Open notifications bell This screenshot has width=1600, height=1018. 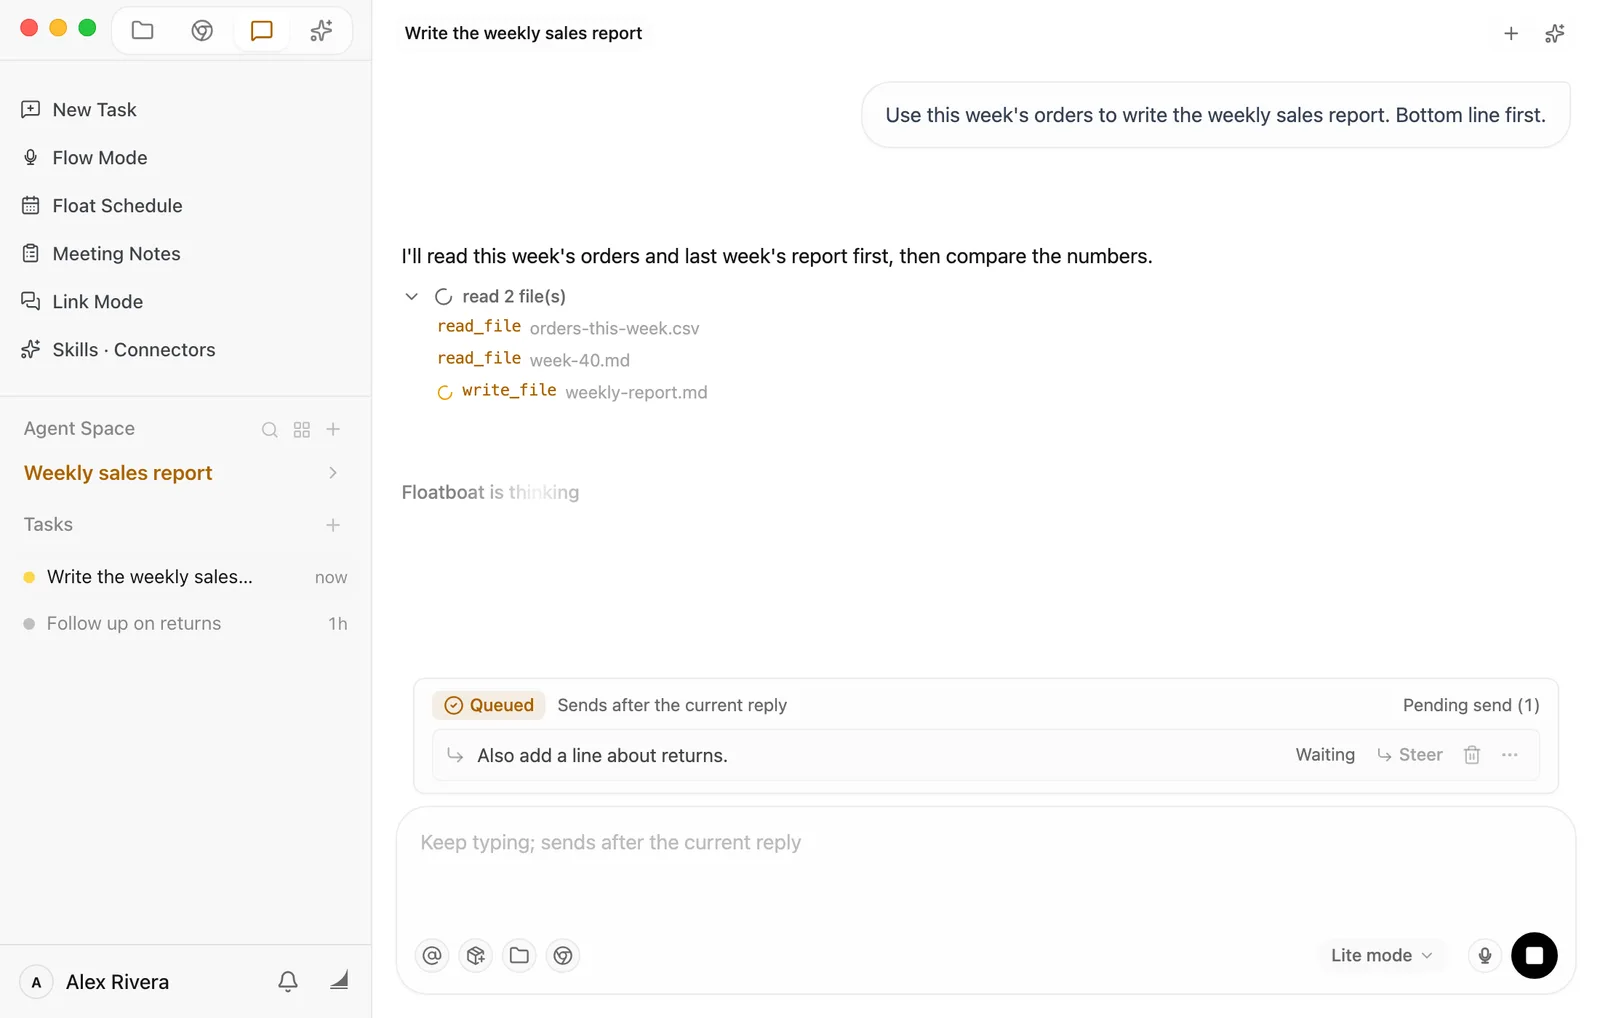pos(288,982)
